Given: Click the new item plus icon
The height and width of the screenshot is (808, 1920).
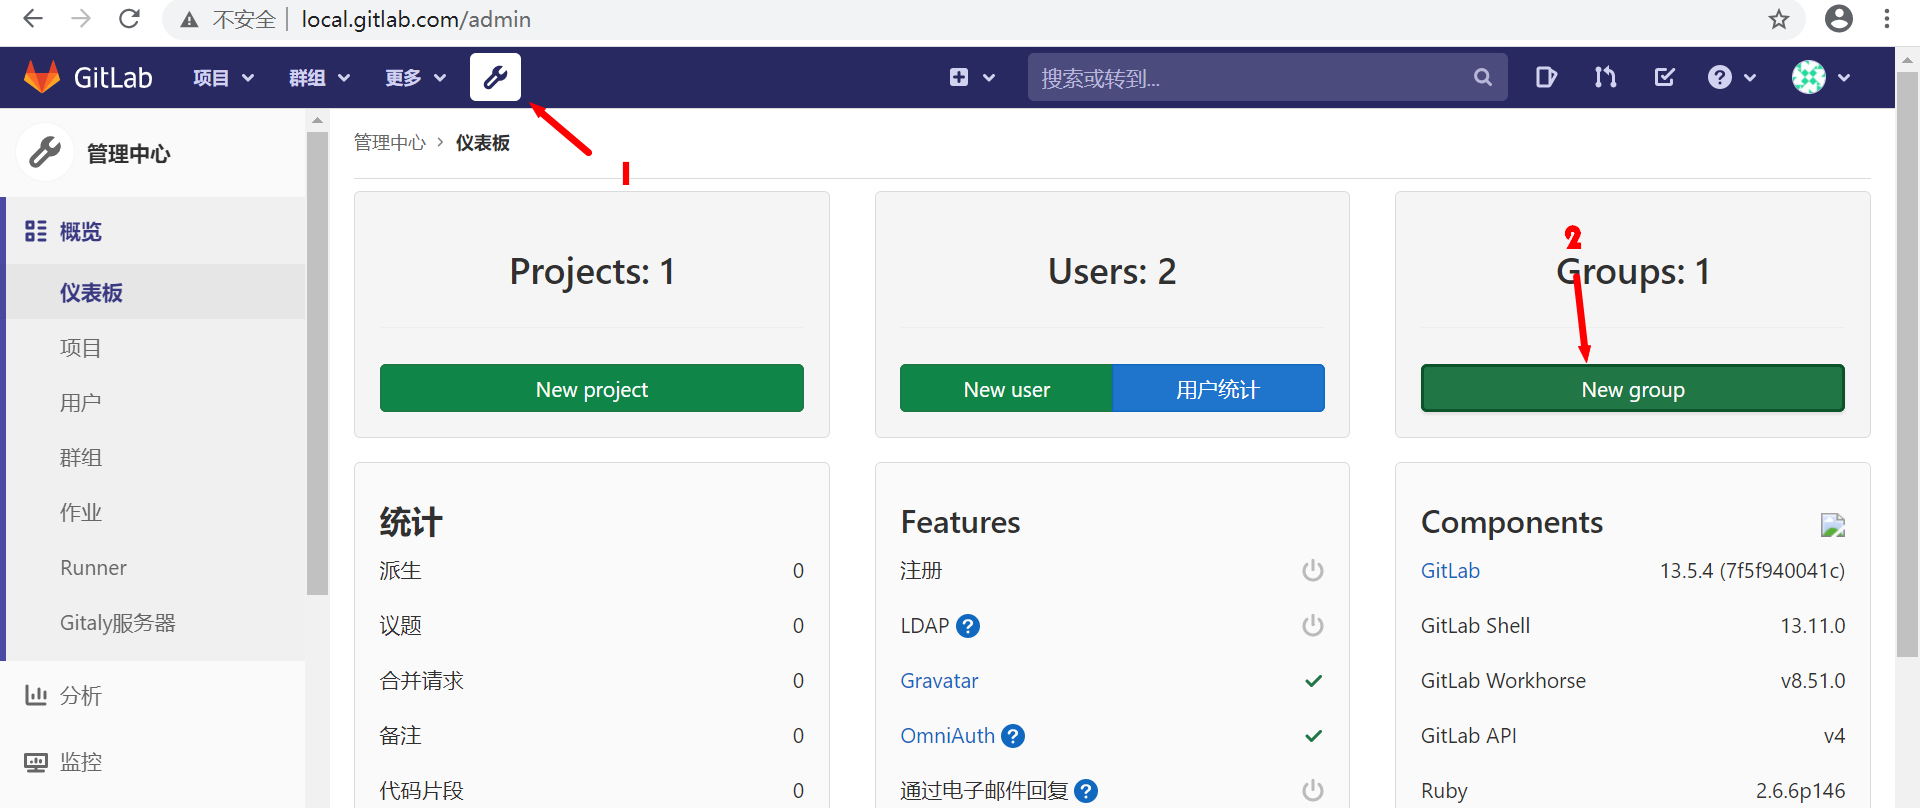Looking at the screenshot, I should pyautogui.click(x=959, y=77).
